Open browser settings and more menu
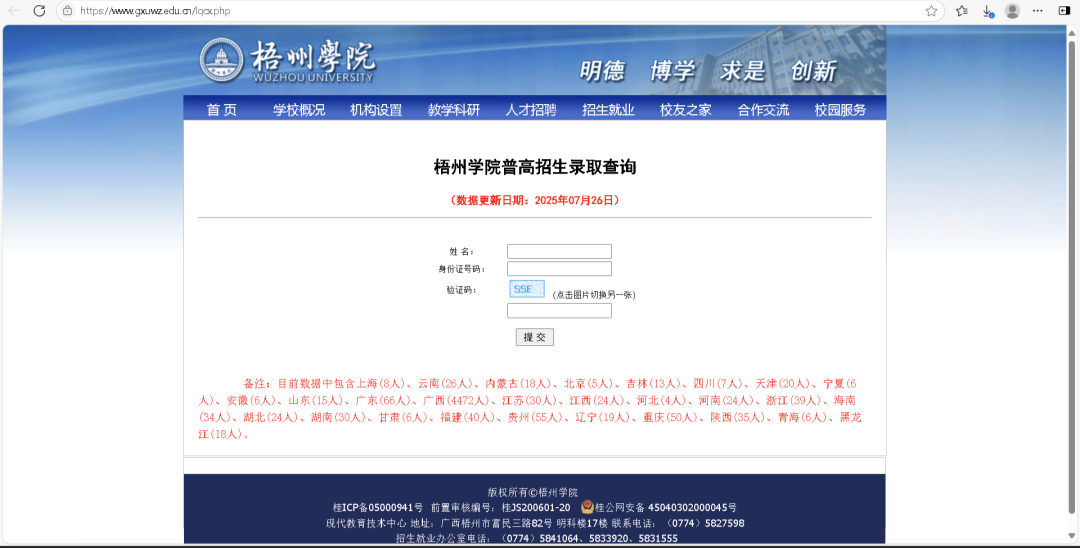 click(1037, 10)
